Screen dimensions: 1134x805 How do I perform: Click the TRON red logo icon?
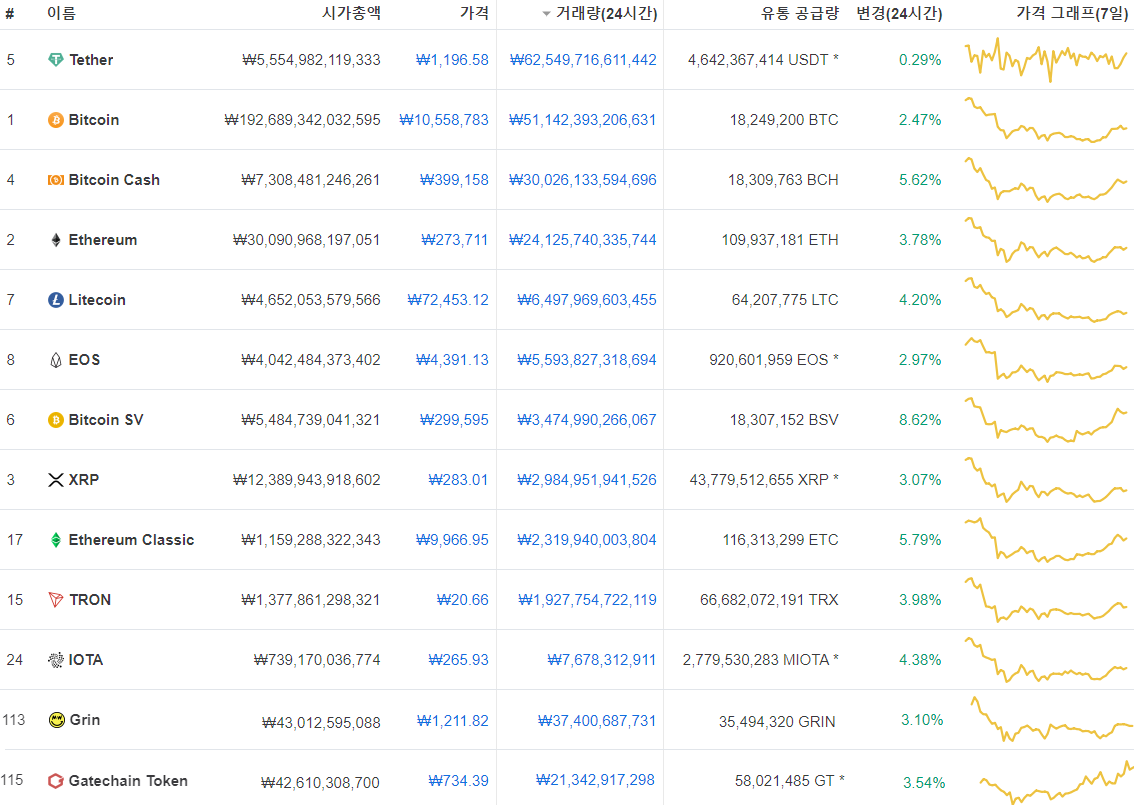(x=56, y=600)
